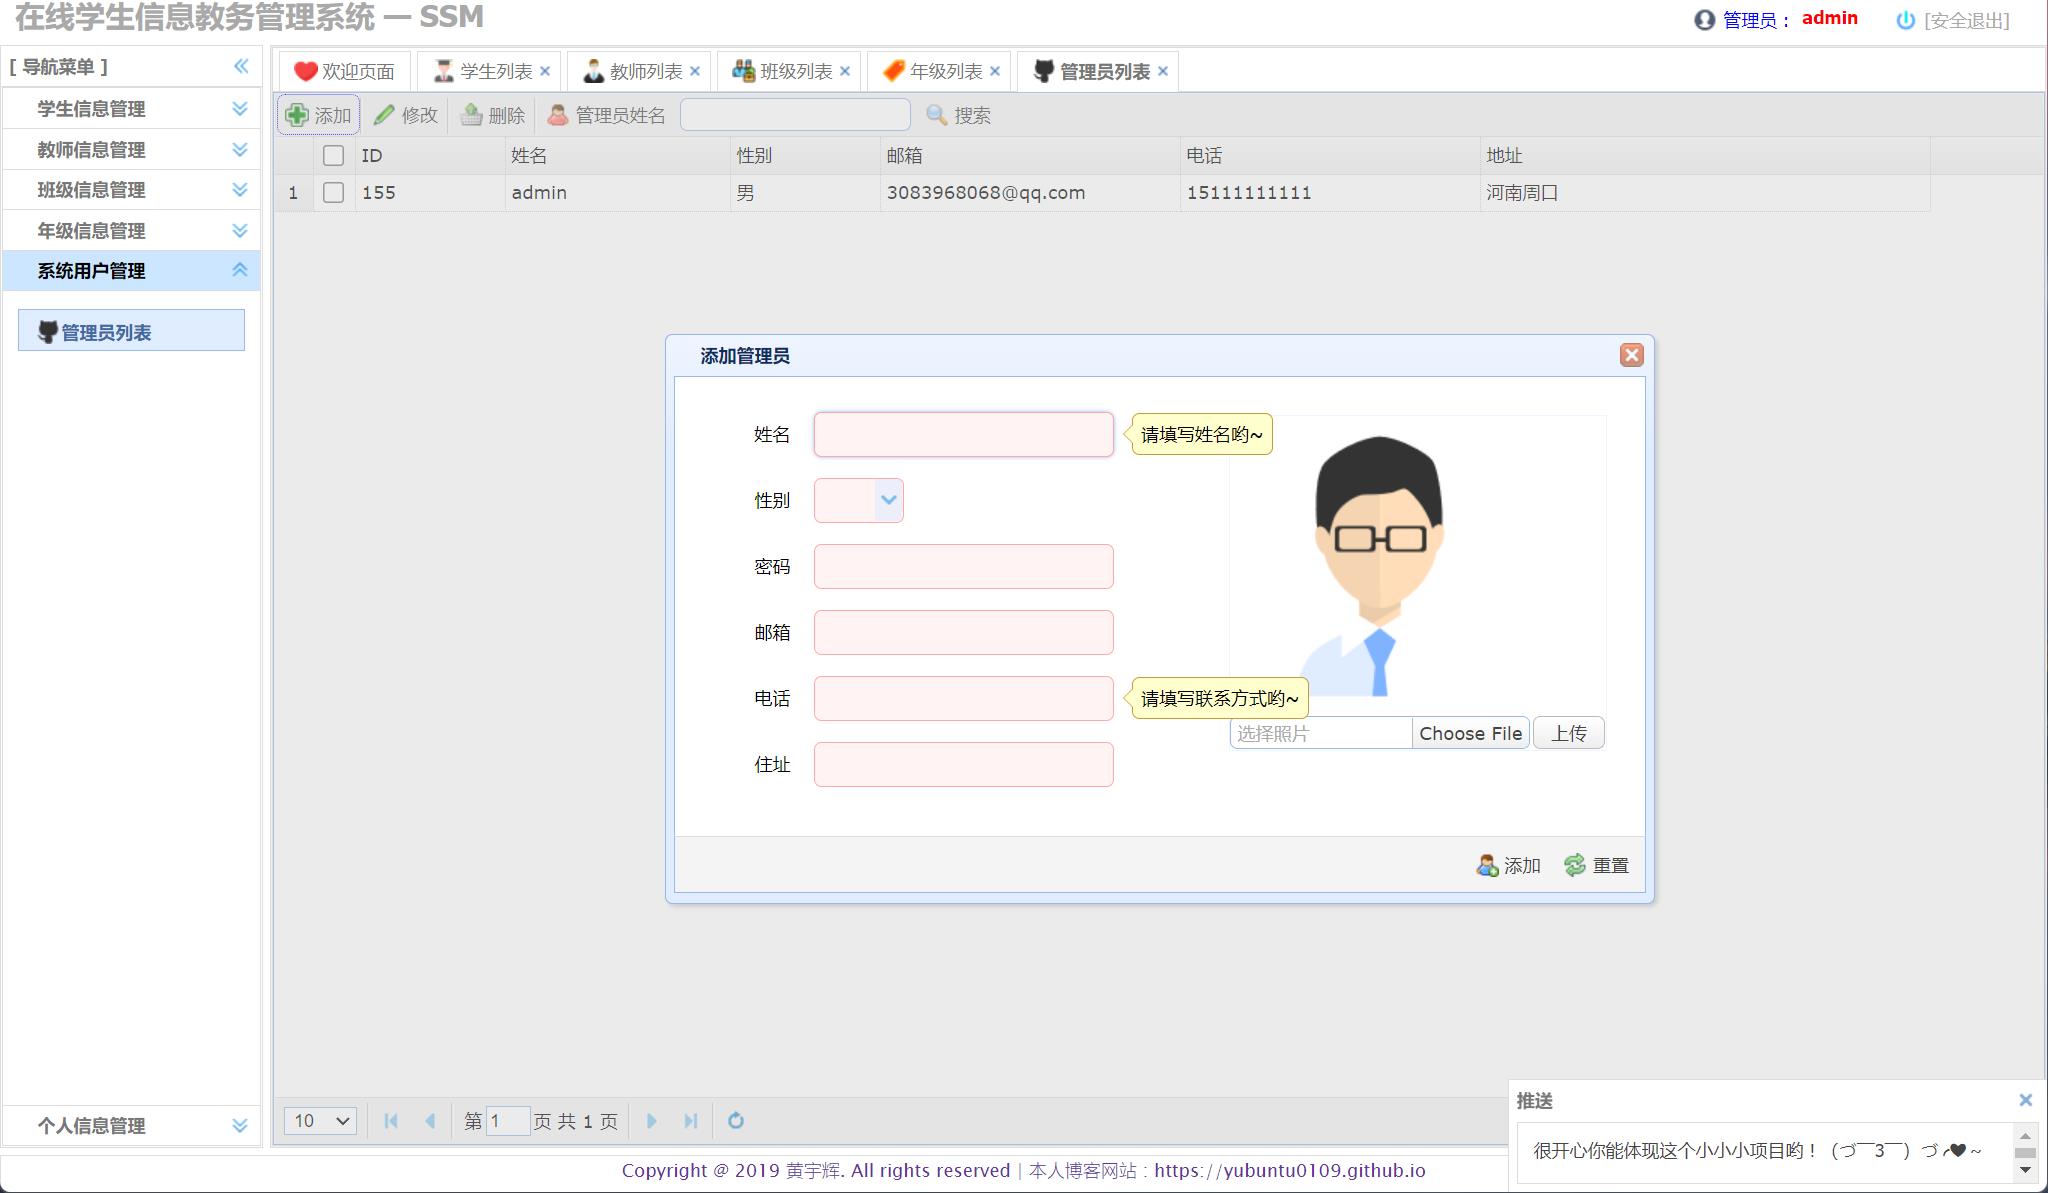Click the 删除 icon to delete selection

click(x=471, y=114)
